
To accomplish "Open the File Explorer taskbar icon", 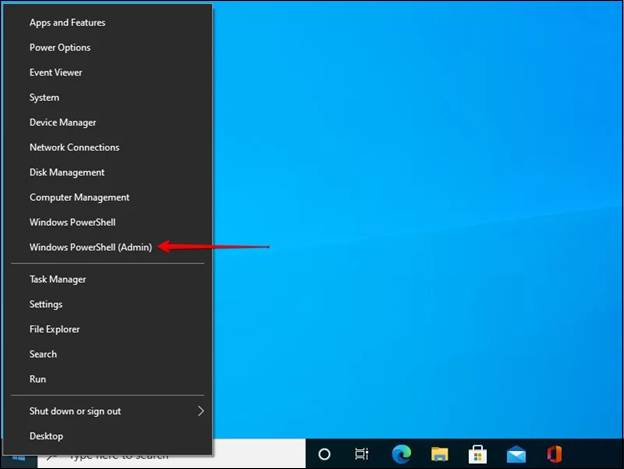I will (x=439, y=454).
